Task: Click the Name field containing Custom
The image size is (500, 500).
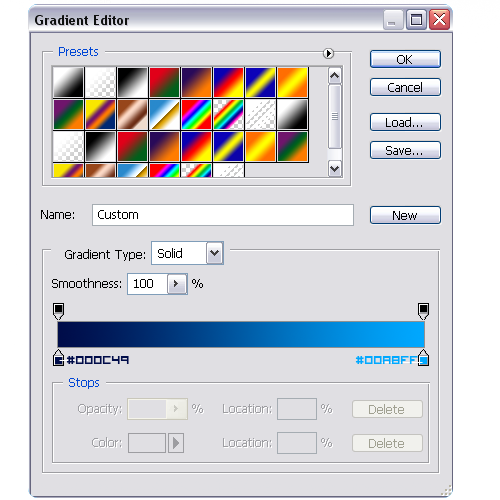Action: pos(223,215)
